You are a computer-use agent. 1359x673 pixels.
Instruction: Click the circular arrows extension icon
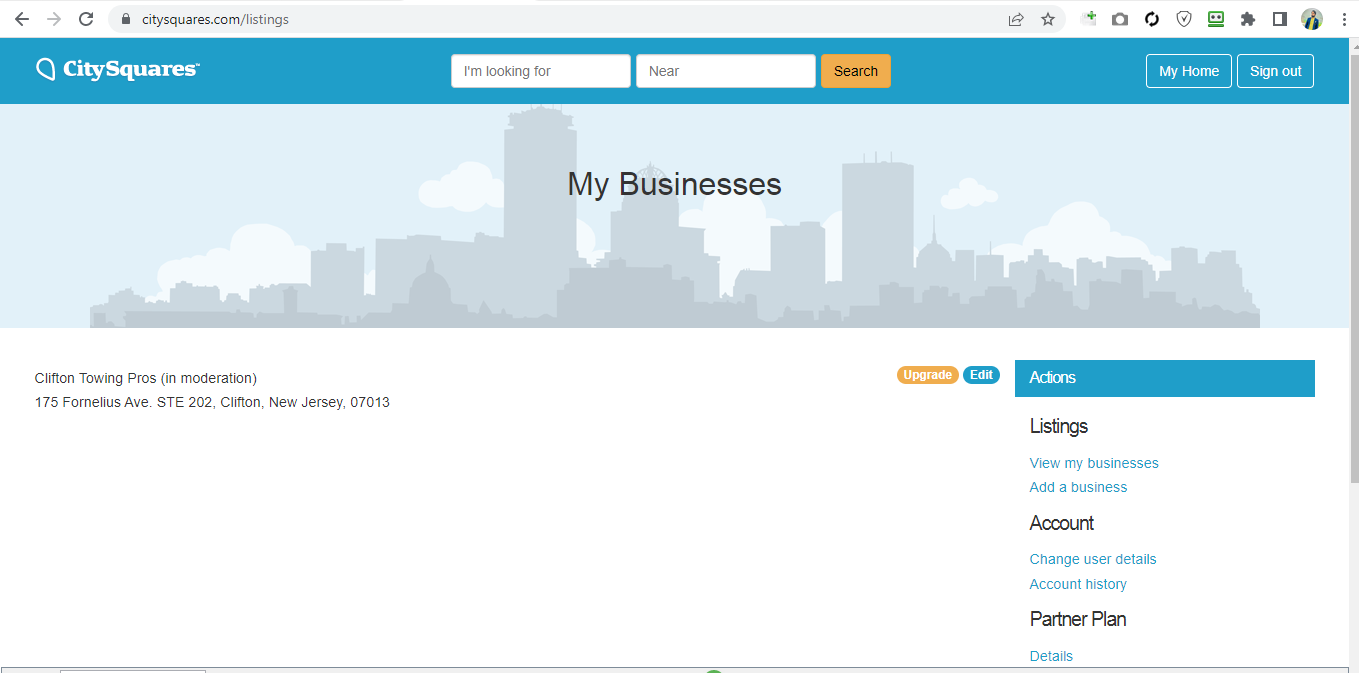[x=1152, y=19]
